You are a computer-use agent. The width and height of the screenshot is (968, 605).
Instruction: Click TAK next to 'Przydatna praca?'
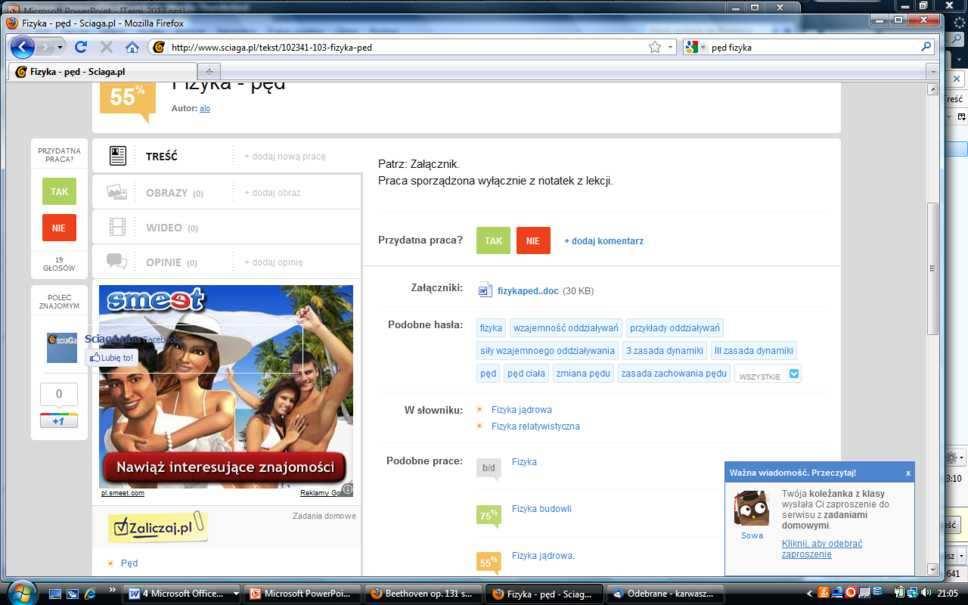point(493,241)
